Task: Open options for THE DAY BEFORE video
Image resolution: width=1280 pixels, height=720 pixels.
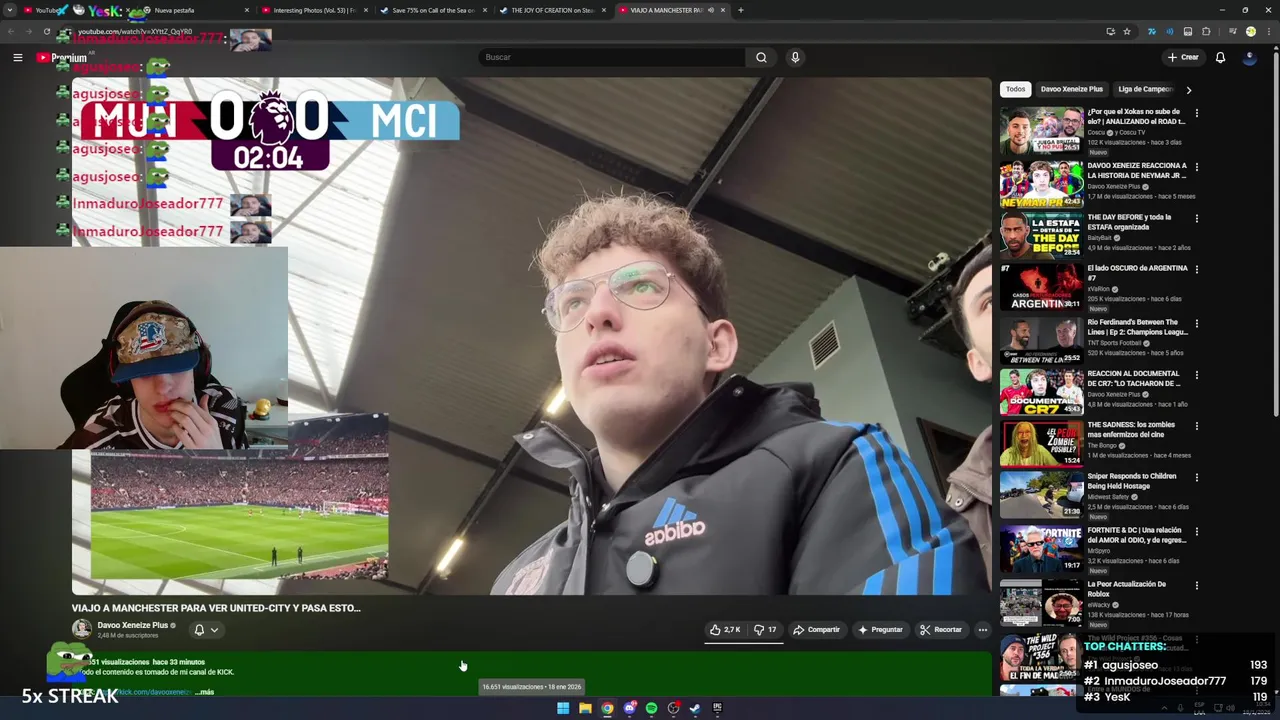Action: (x=1196, y=218)
